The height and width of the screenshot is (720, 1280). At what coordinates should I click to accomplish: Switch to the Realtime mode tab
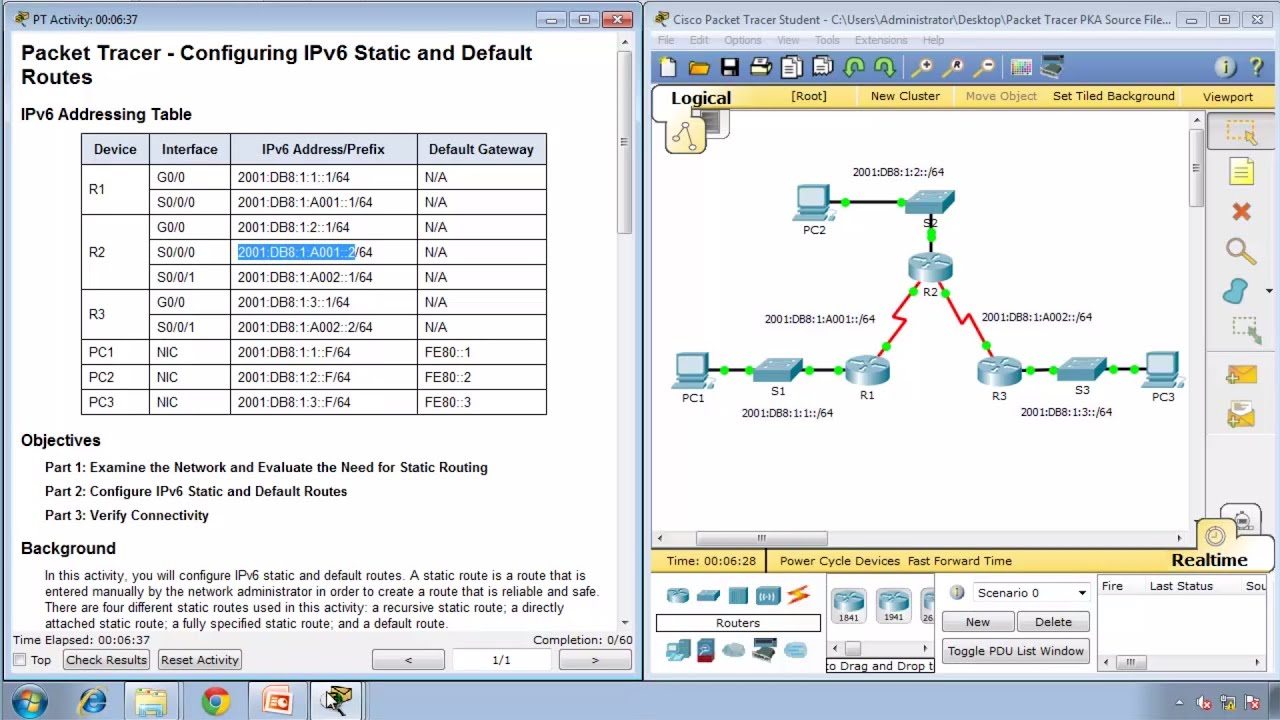tap(1210, 560)
